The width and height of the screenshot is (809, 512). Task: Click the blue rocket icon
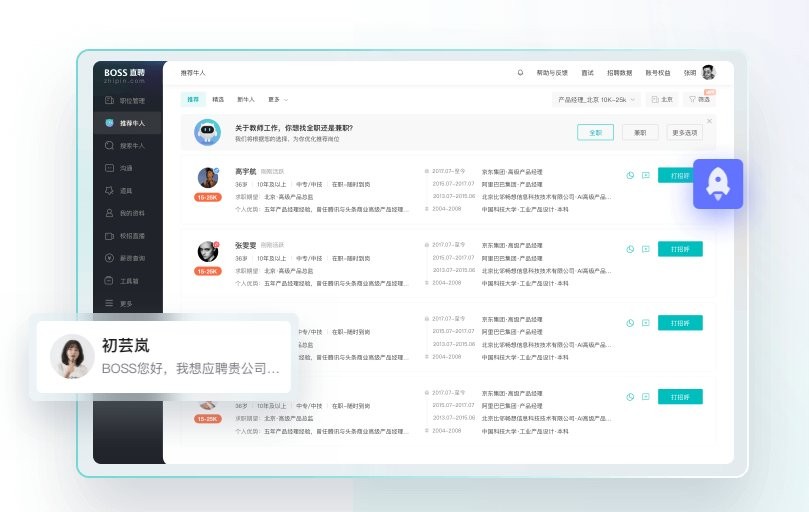[718, 184]
